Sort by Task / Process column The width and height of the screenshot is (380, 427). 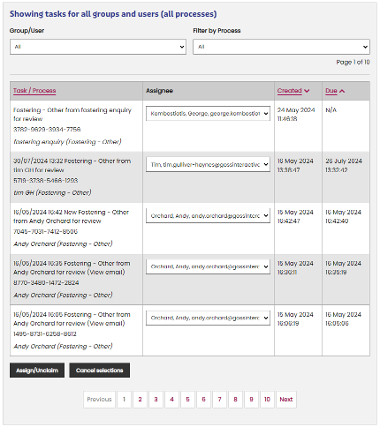(35, 91)
